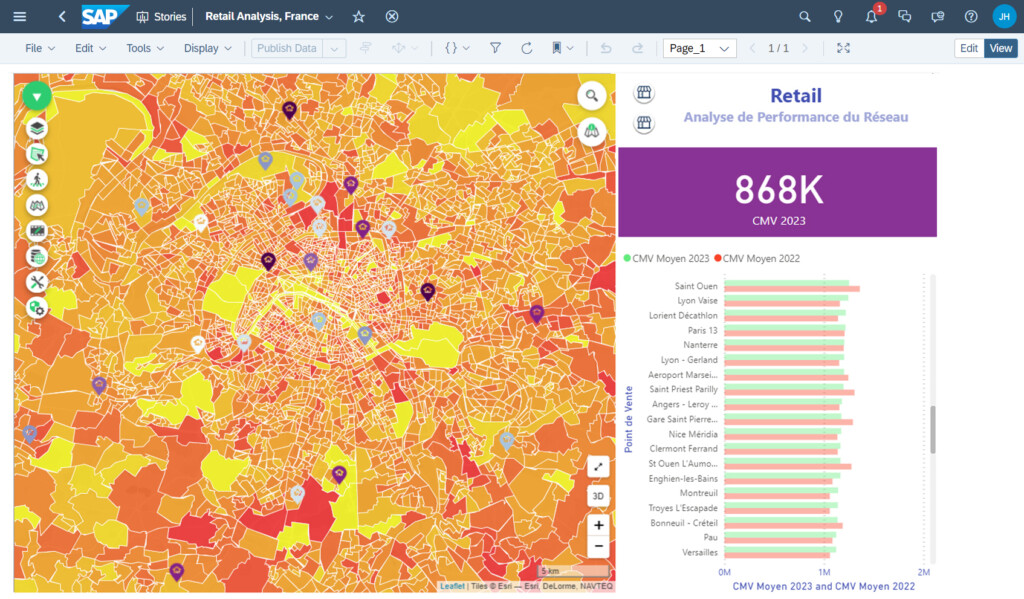Image resolution: width=1024 pixels, height=599 pixels.
Task: Switch to Edit mode
Action: (x=968, y=48)
